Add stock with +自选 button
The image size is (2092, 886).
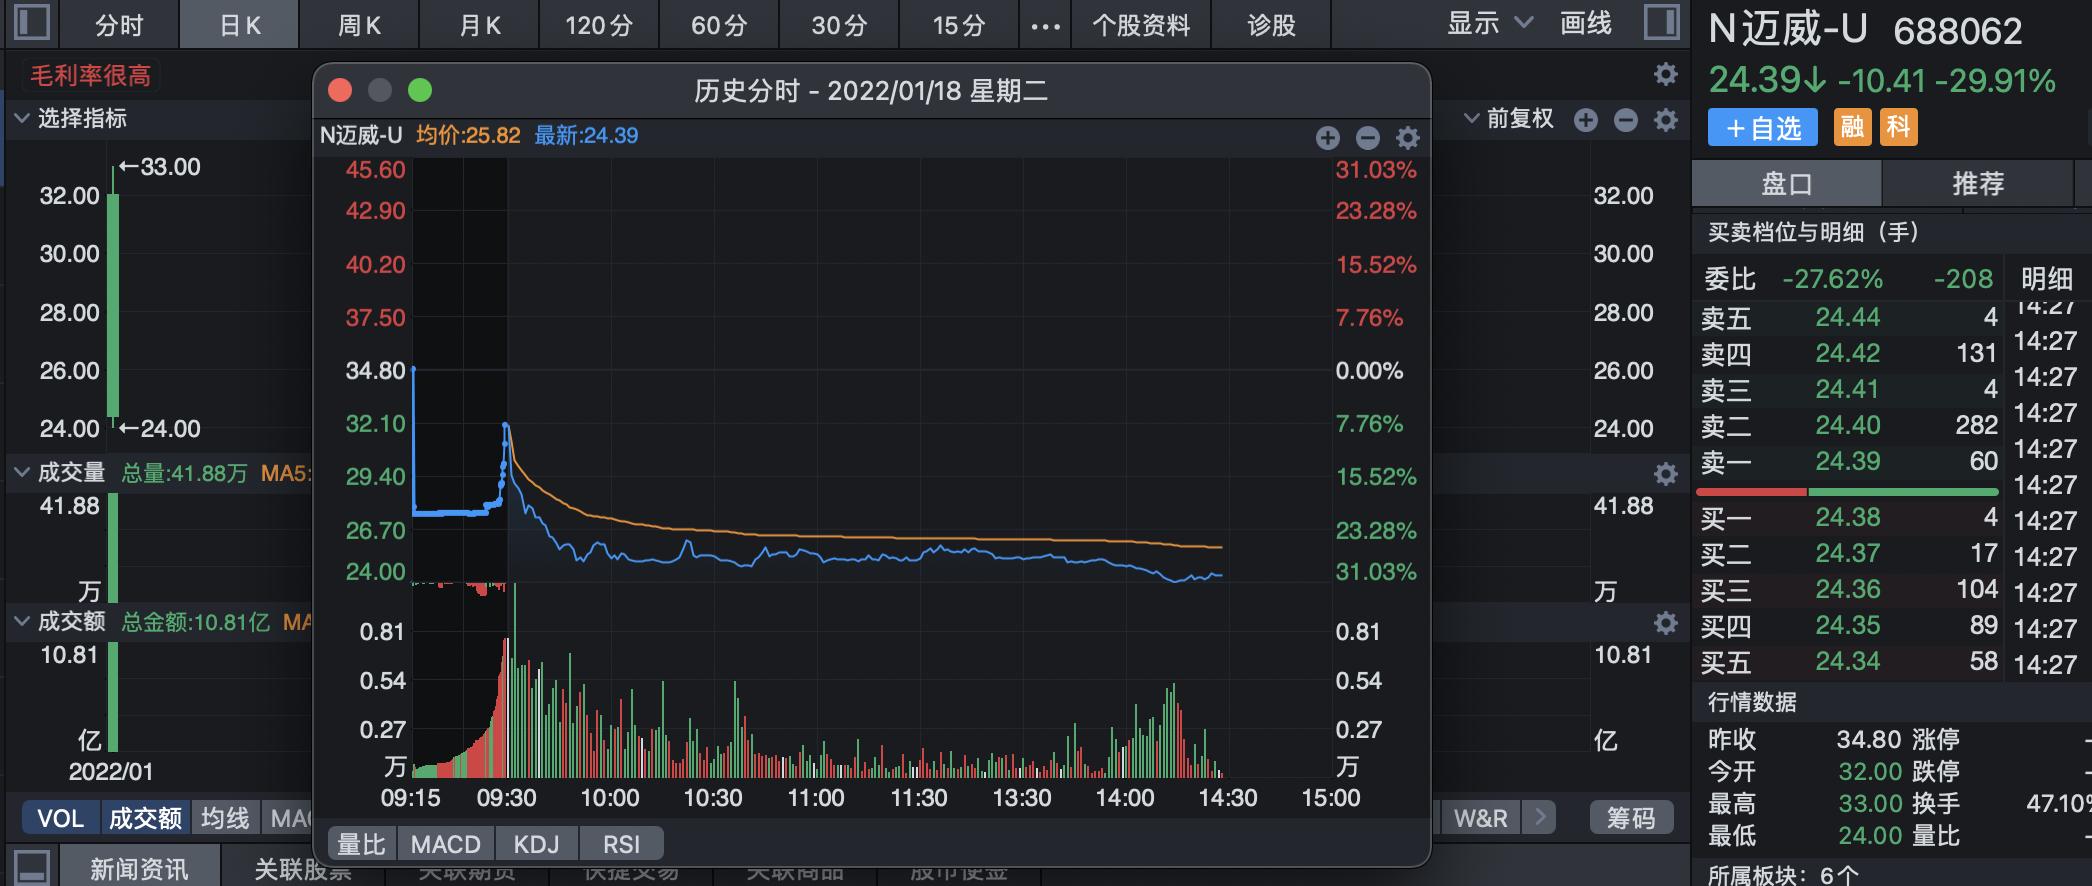[1762, 128]
